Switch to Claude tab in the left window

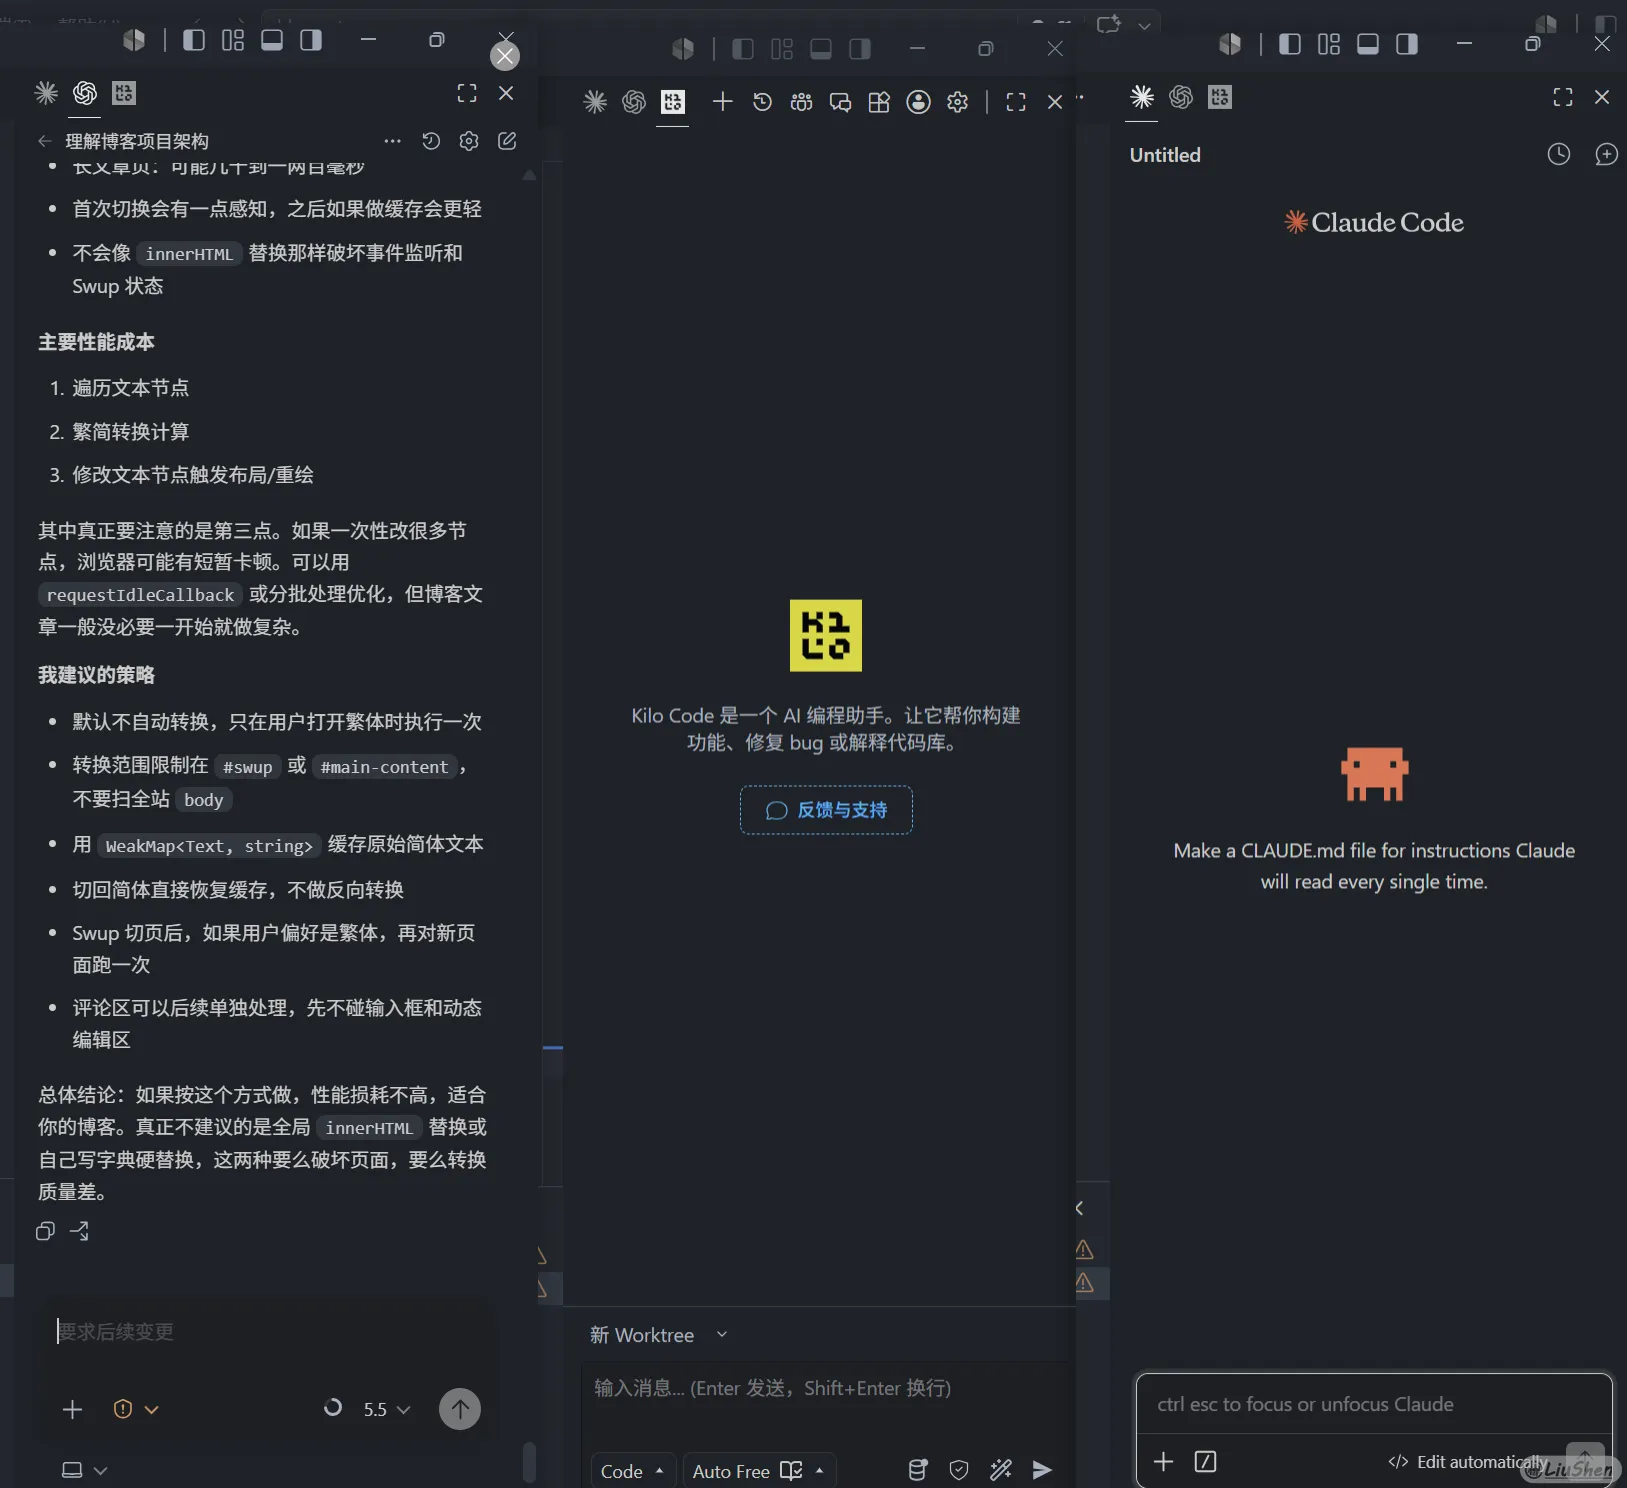tap(46, 93)
